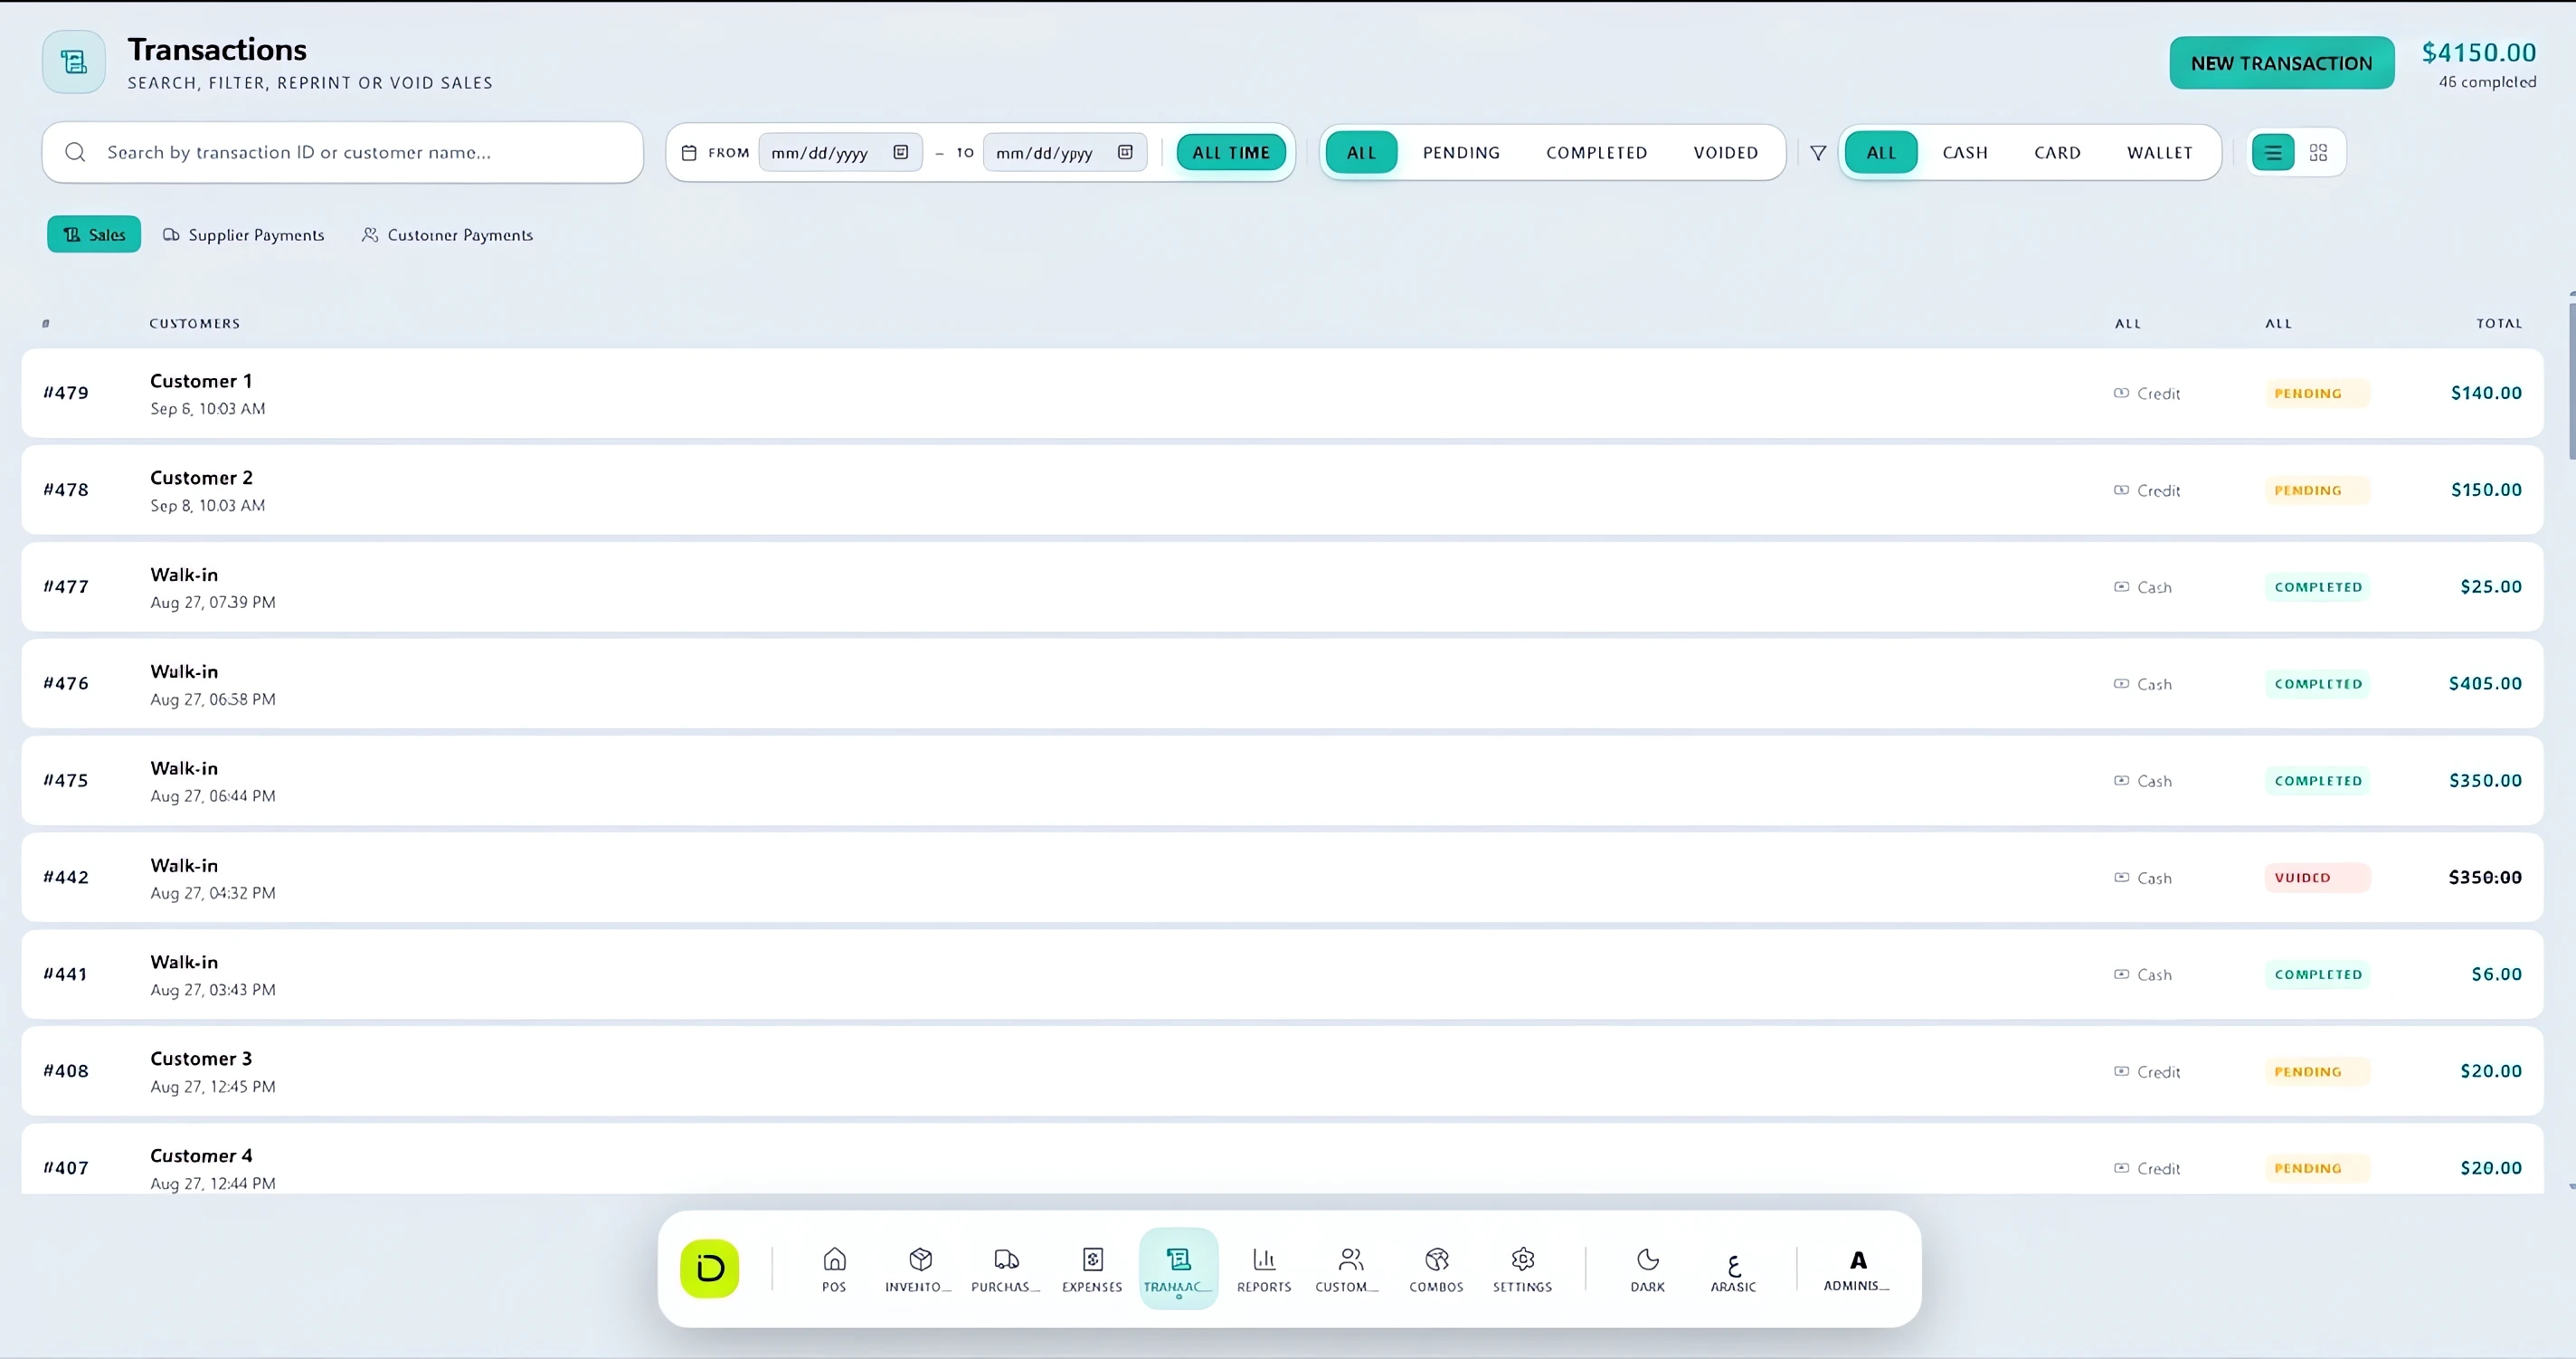The height and width of the screenshot is (1359, 2576).
Task: Click the From date input field
Action: click(840, 152)
